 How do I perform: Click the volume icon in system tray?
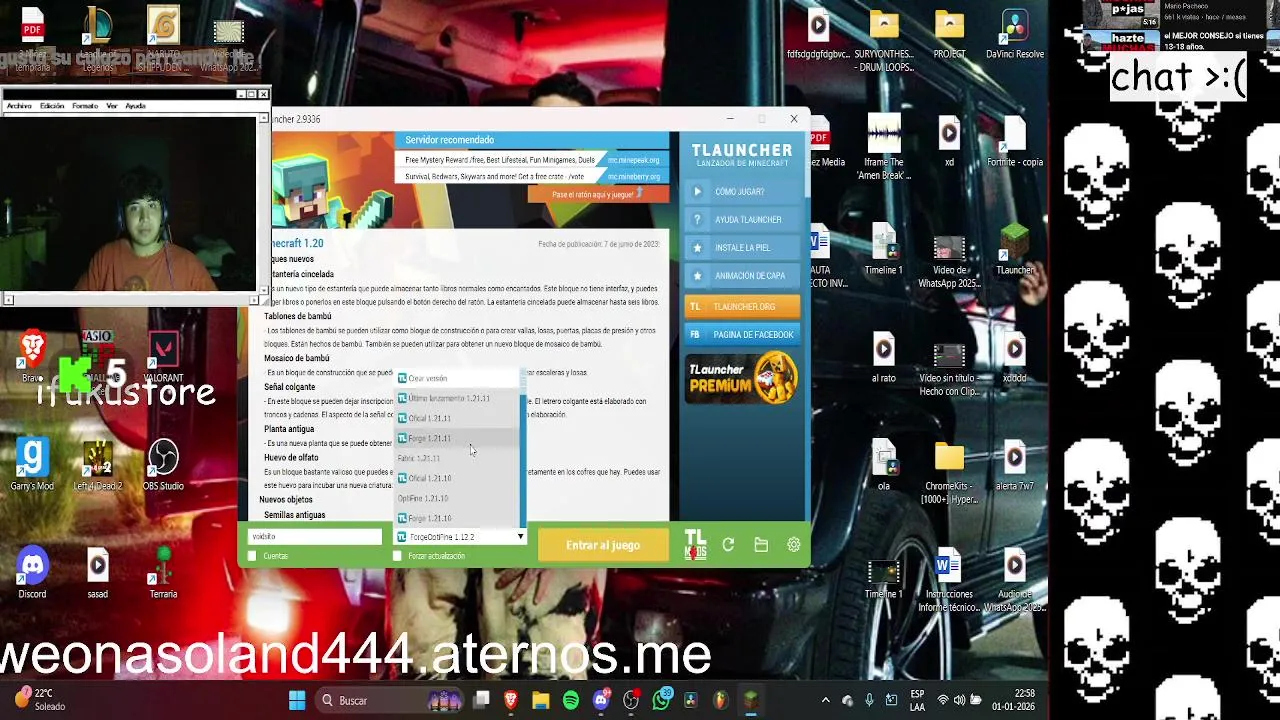[x=959, y=700]
